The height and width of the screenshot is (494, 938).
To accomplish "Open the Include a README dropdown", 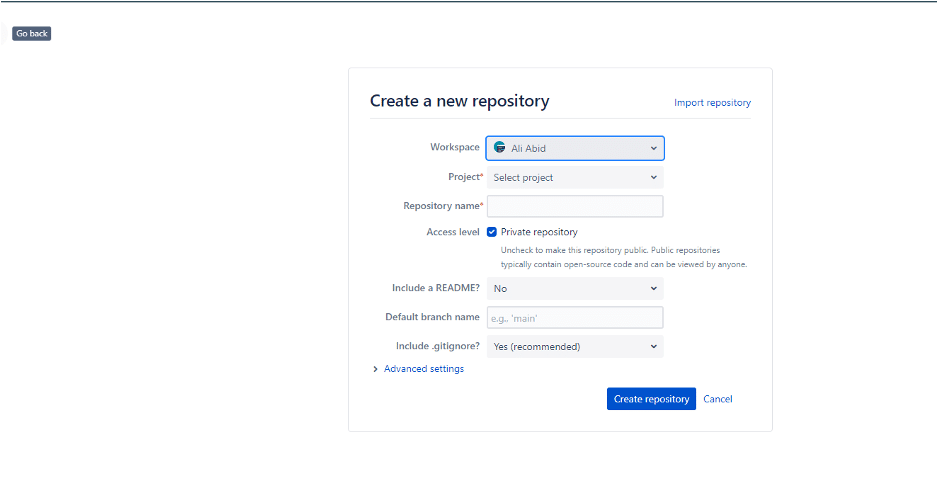I will (x=575, y=289).
